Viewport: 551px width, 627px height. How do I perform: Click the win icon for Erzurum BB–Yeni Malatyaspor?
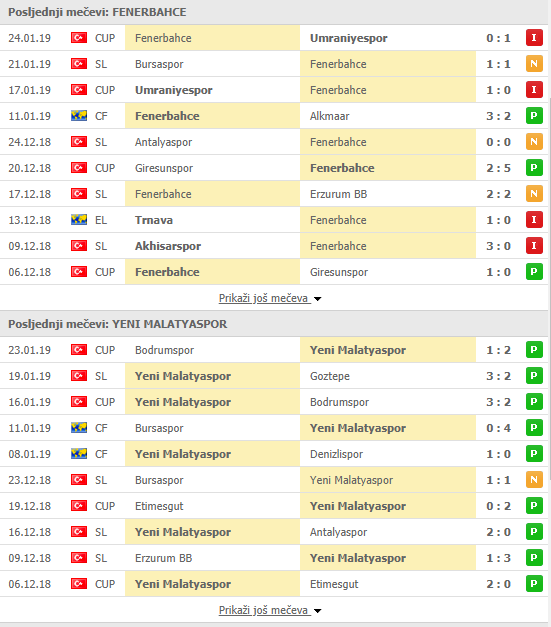pyautogui.click(x=534, y=558)
